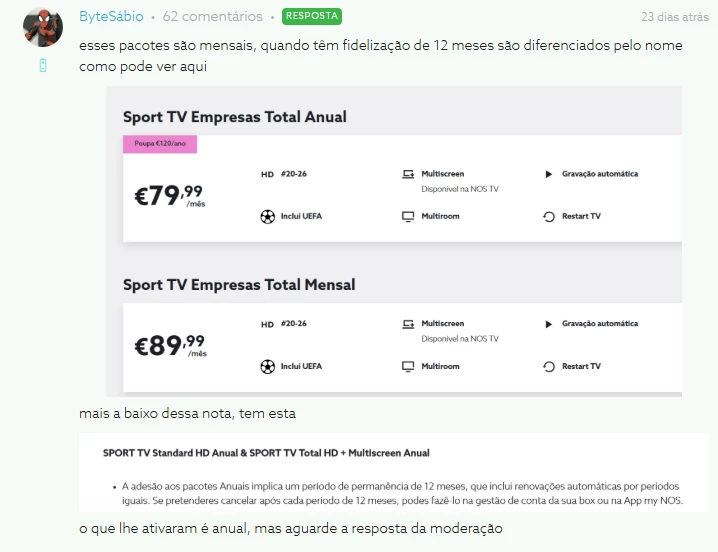Click the Restart TV icon in Anual package

pos(548,216)
